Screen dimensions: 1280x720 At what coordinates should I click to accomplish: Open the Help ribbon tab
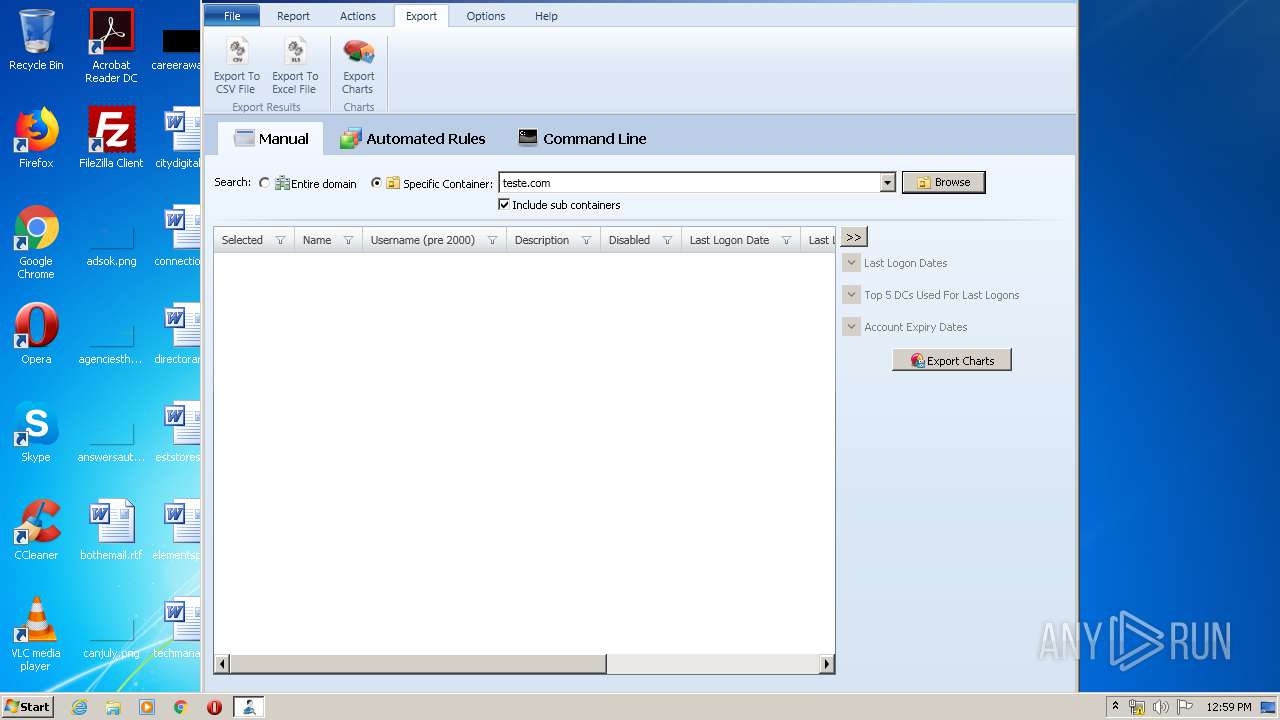tap(546, 16)
